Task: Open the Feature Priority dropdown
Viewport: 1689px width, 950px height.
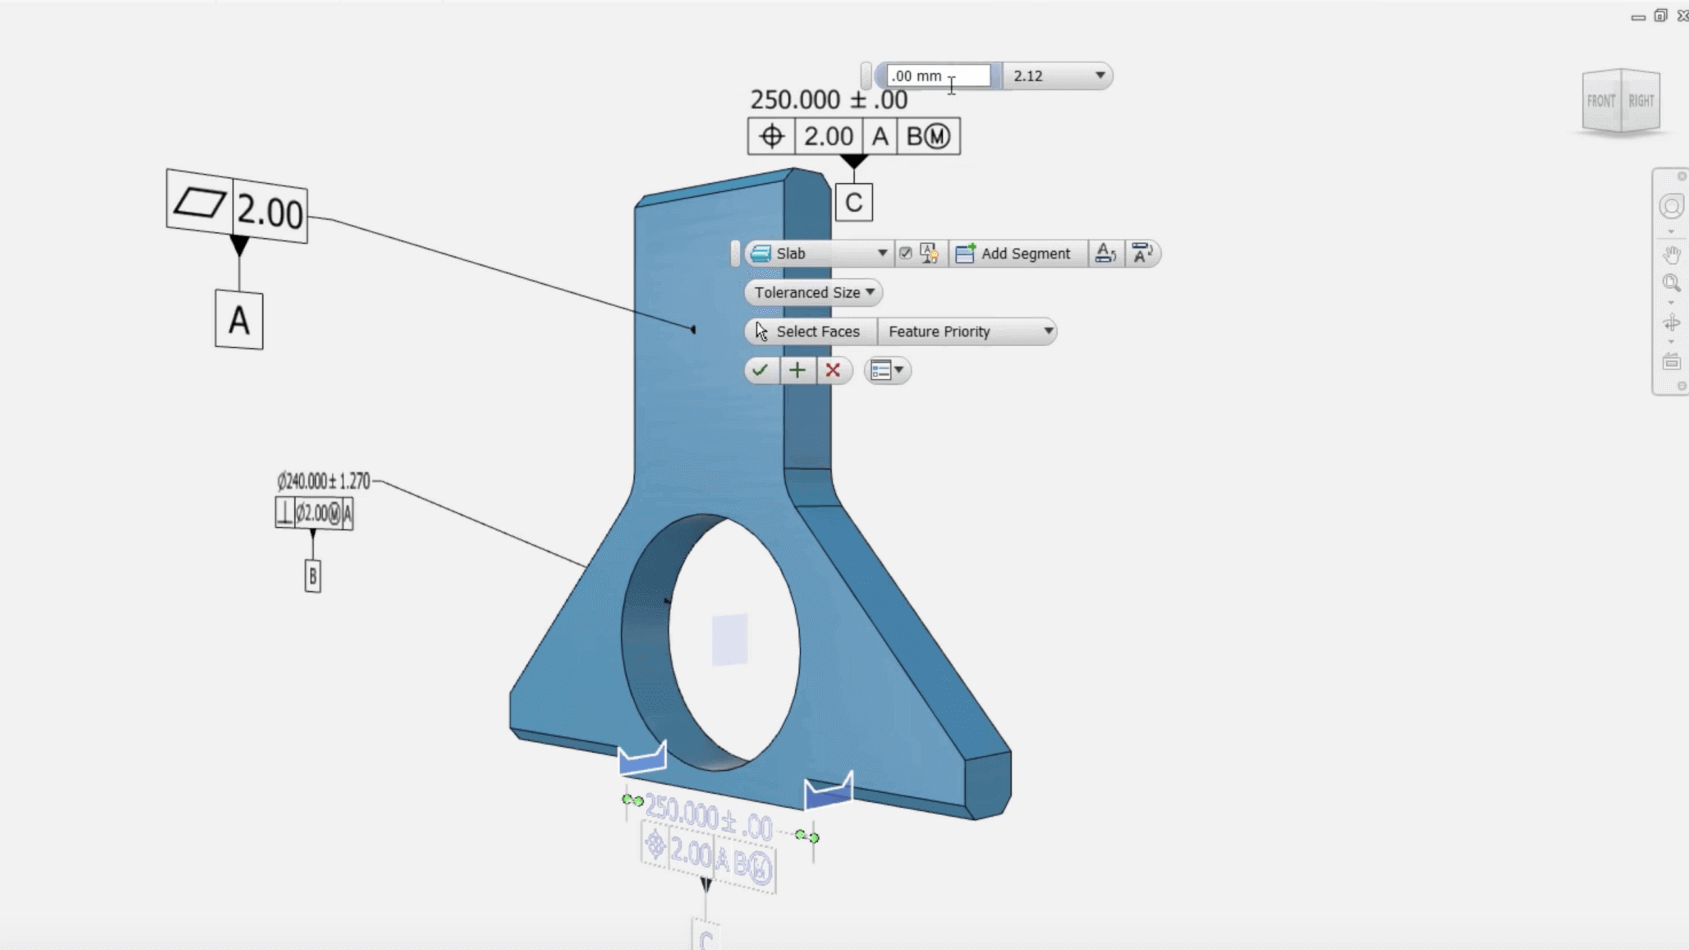Action: tap(967, 331)
